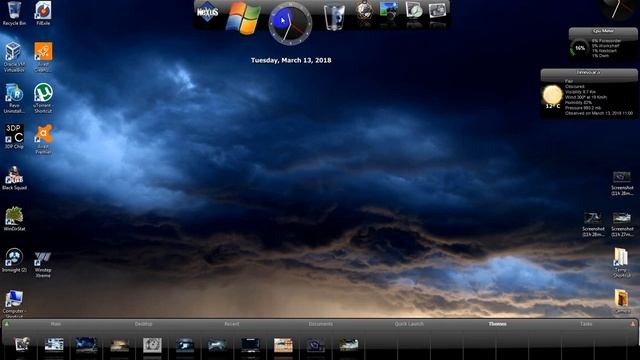
Task: Switch to the Main shelf tab
Action: (56, 324)
